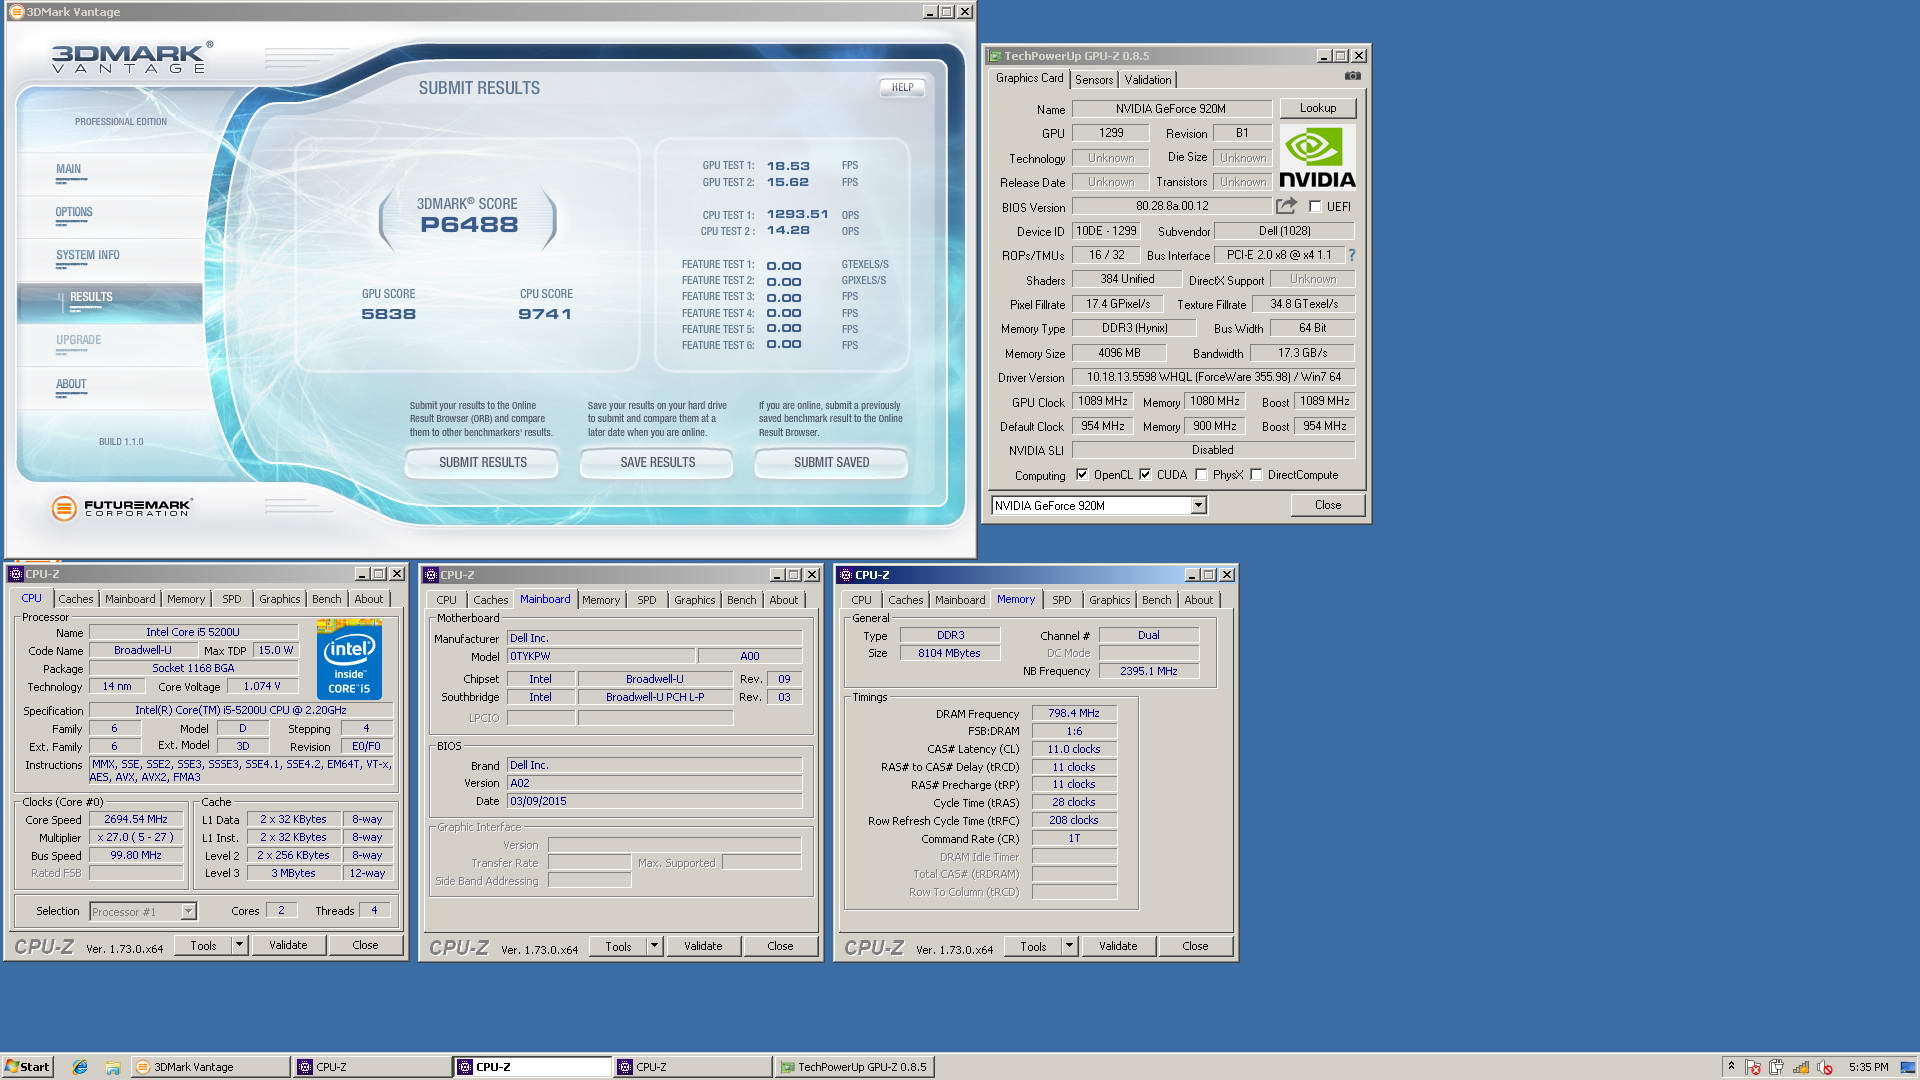
Task: Click the Lookup button in GPU-Z
Action: coord(1317,108)
